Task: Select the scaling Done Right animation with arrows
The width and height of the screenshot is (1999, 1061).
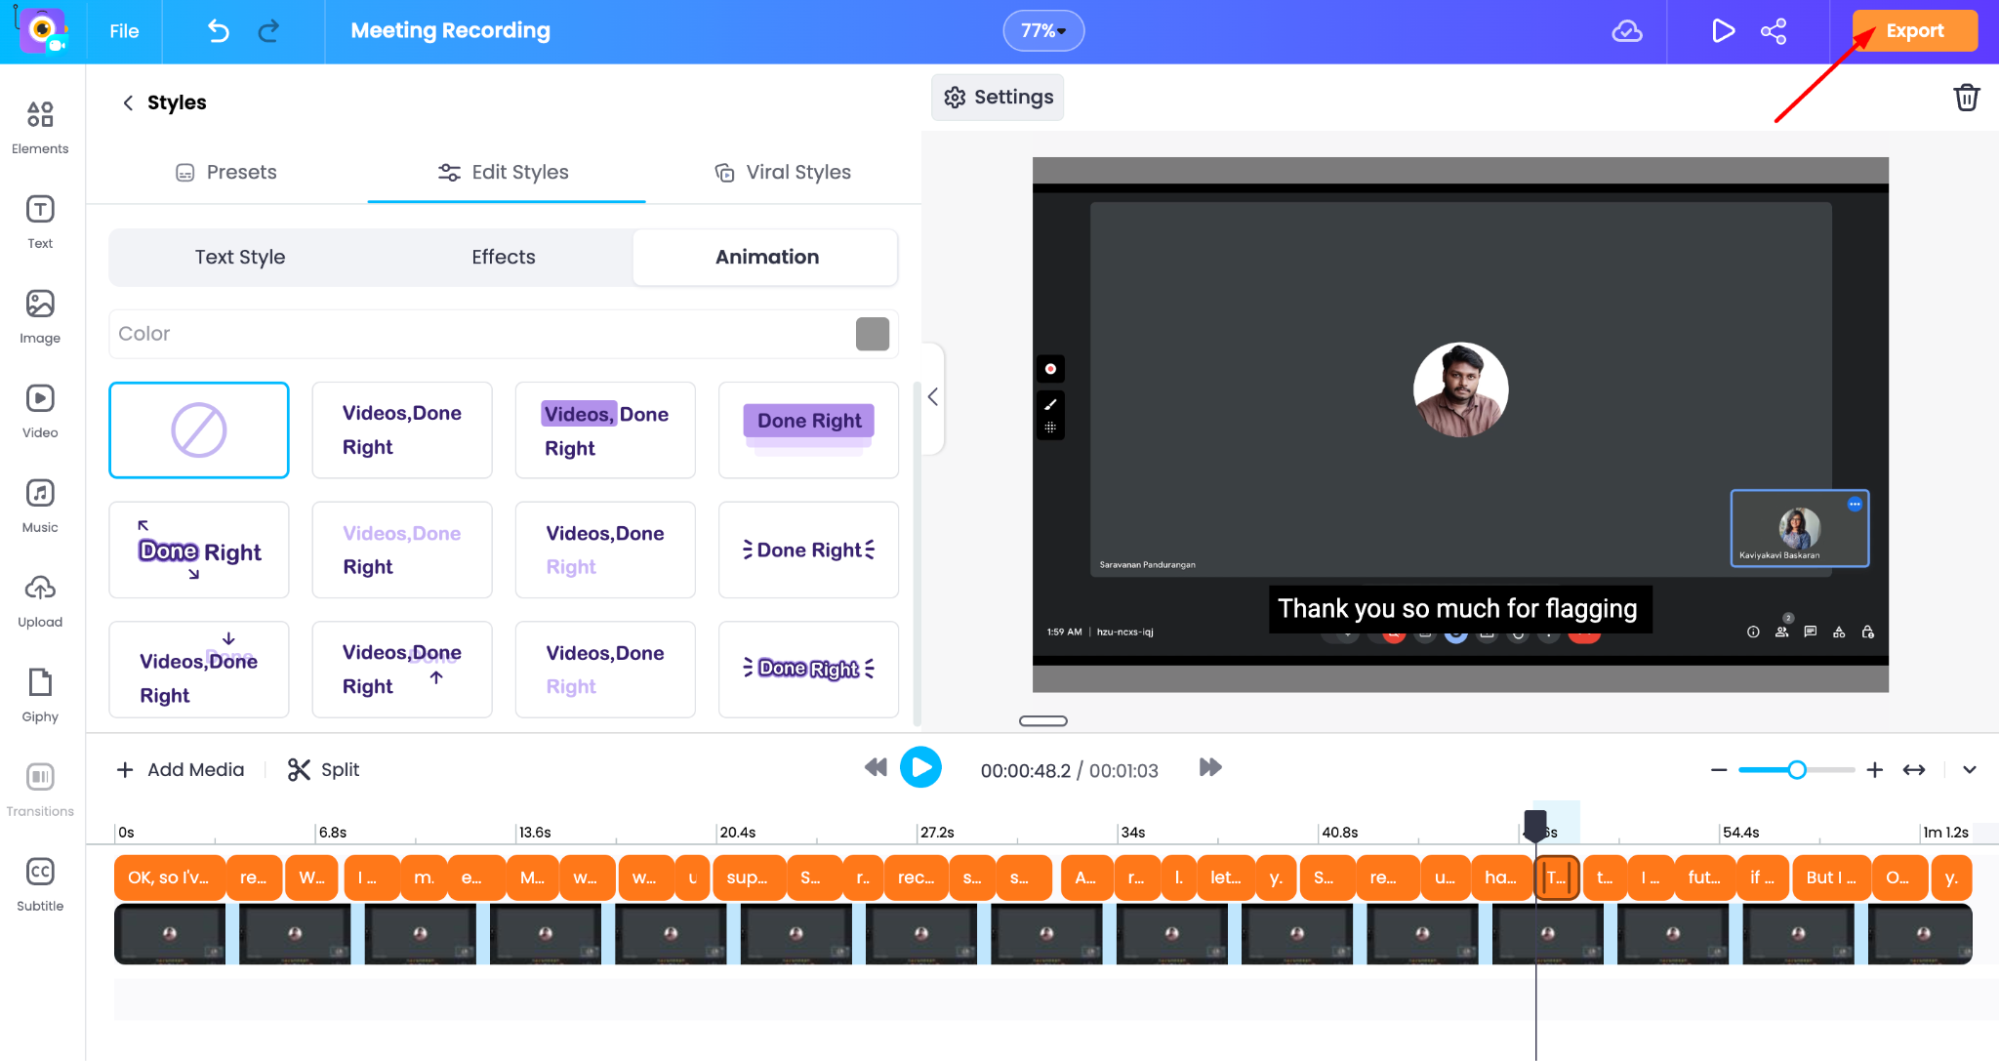Action: pyautogui.click(x=199, y=550)
